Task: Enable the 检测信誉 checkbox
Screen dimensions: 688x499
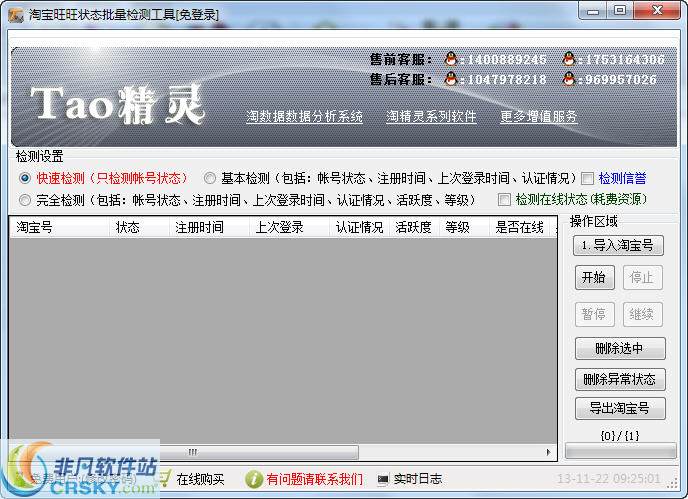Action: 587,179
